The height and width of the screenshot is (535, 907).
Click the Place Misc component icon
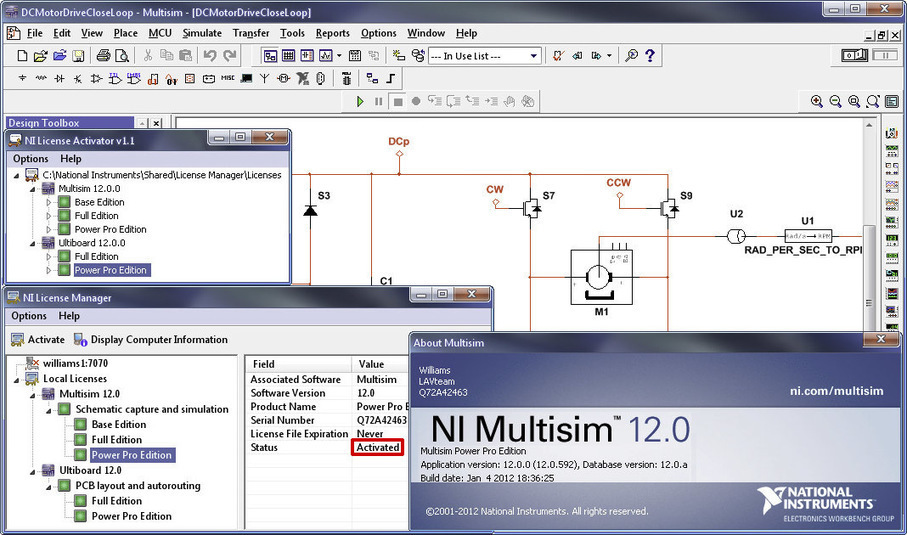(228, 78)
